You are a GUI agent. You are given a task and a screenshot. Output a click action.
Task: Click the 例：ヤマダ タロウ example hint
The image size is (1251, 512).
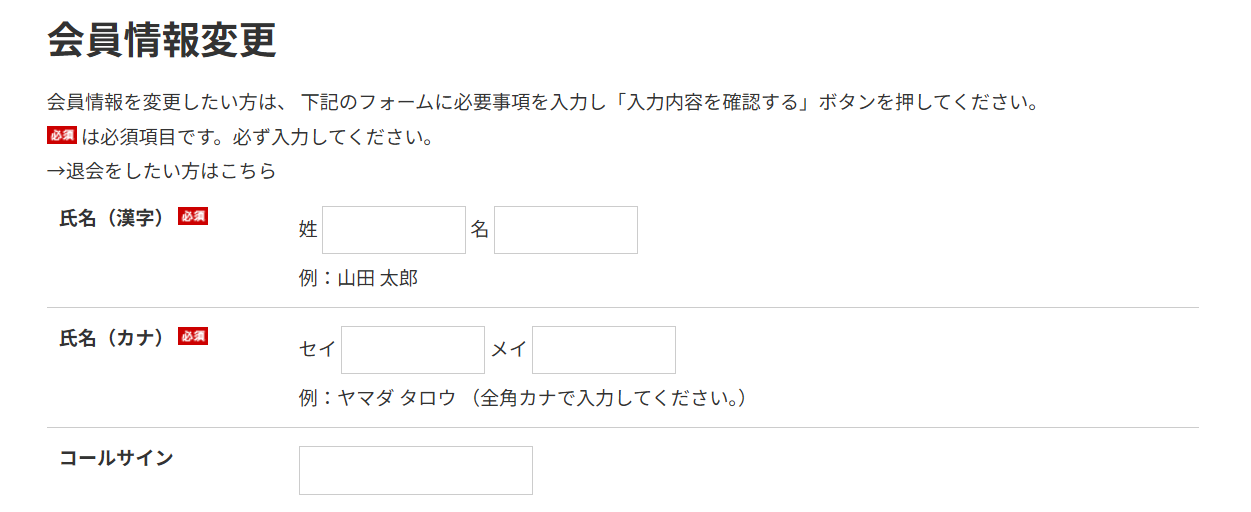tap(523, 398)
